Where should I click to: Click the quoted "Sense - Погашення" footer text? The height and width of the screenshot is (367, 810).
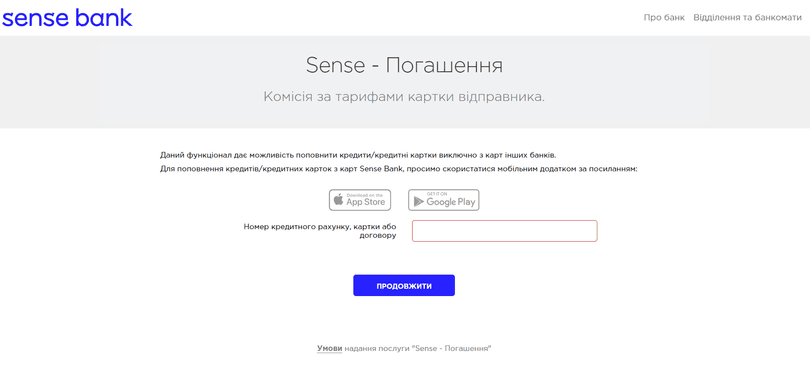[x=451, y=348]
